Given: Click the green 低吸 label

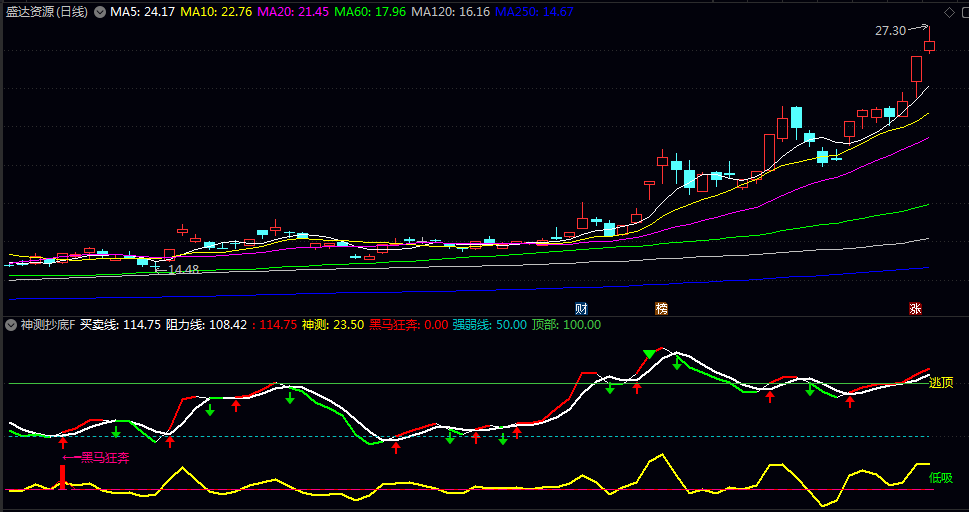Looking at the screenshot, I should pos(941,477).
